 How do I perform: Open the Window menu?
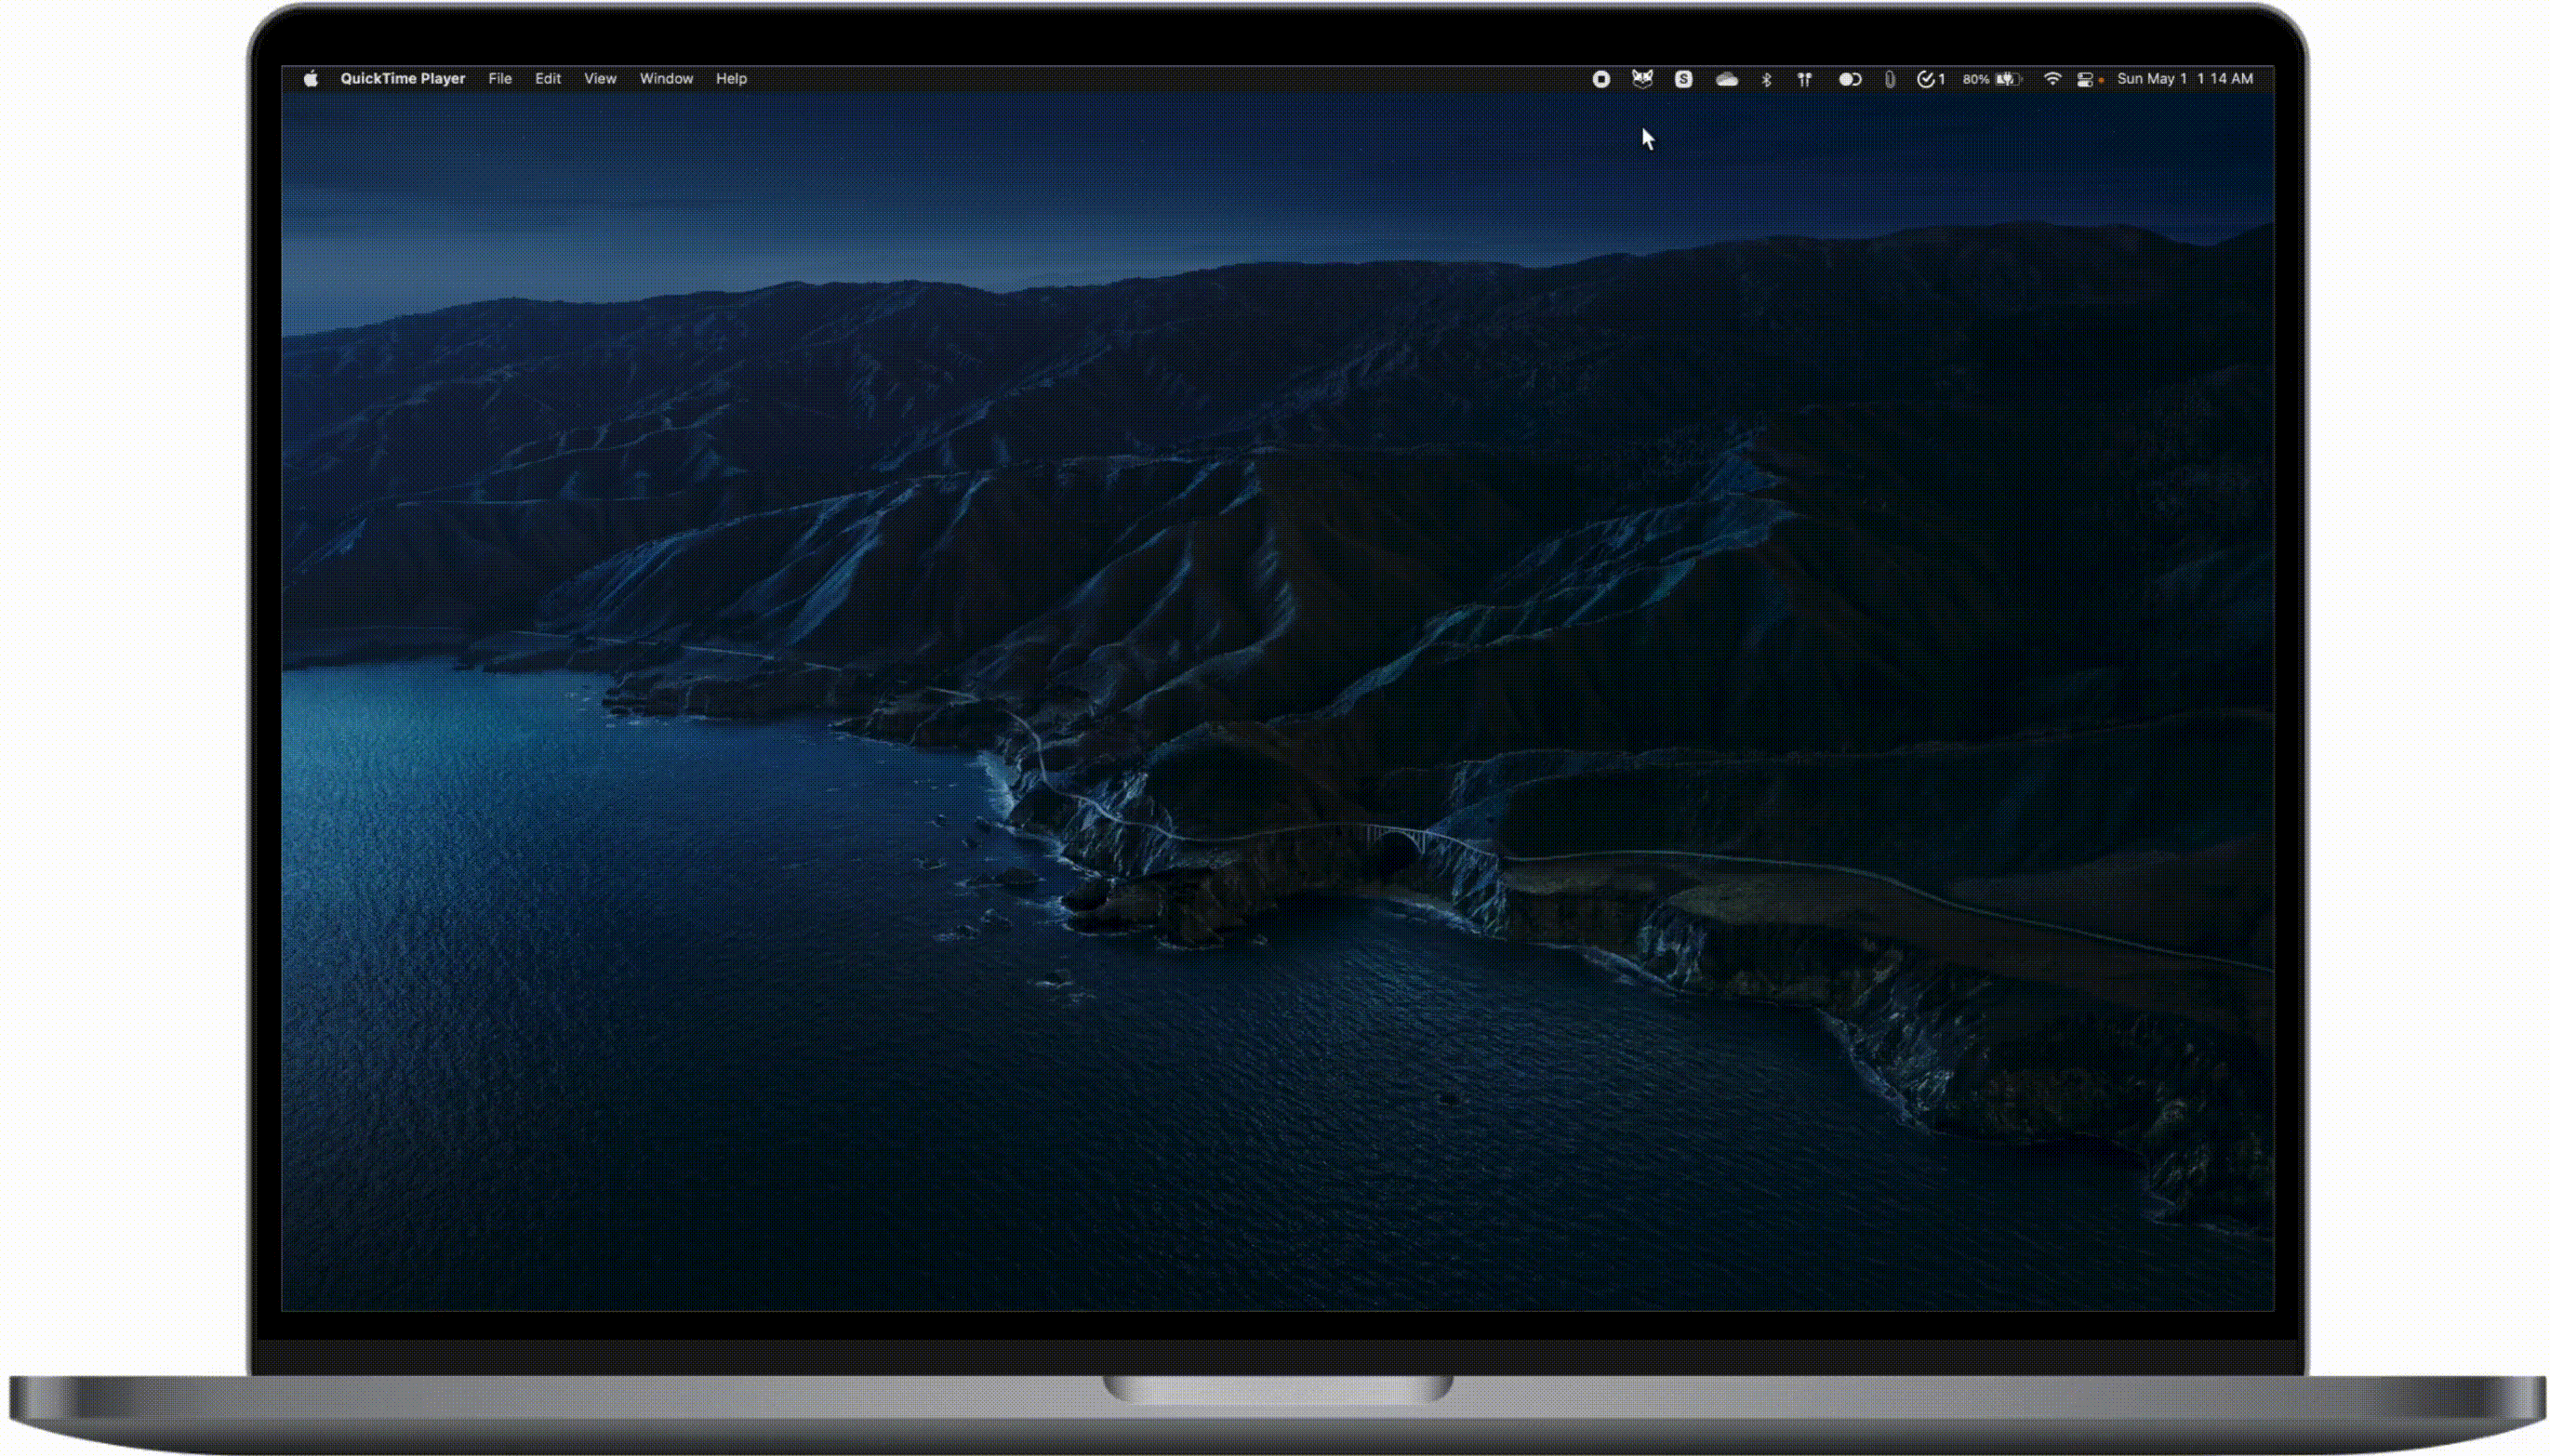pyautogui.click(x=666, y=79)
